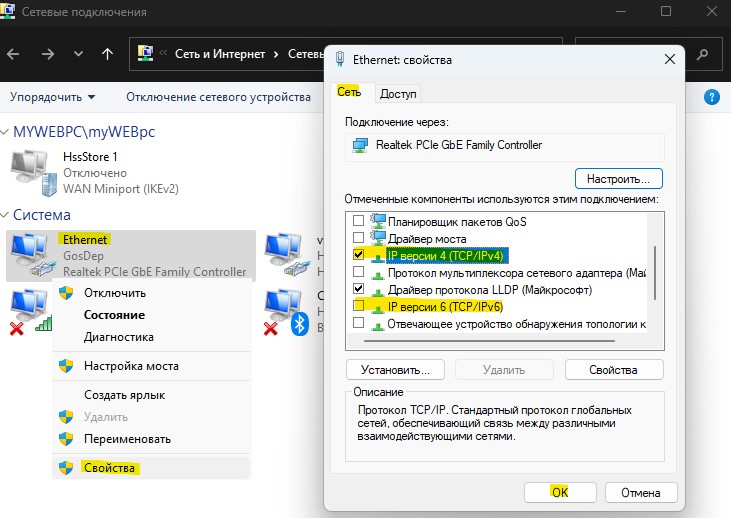Click the breadcrumb chevron after Сеть и Интернет
Screen dimensions: 731x519
[276, 55]
